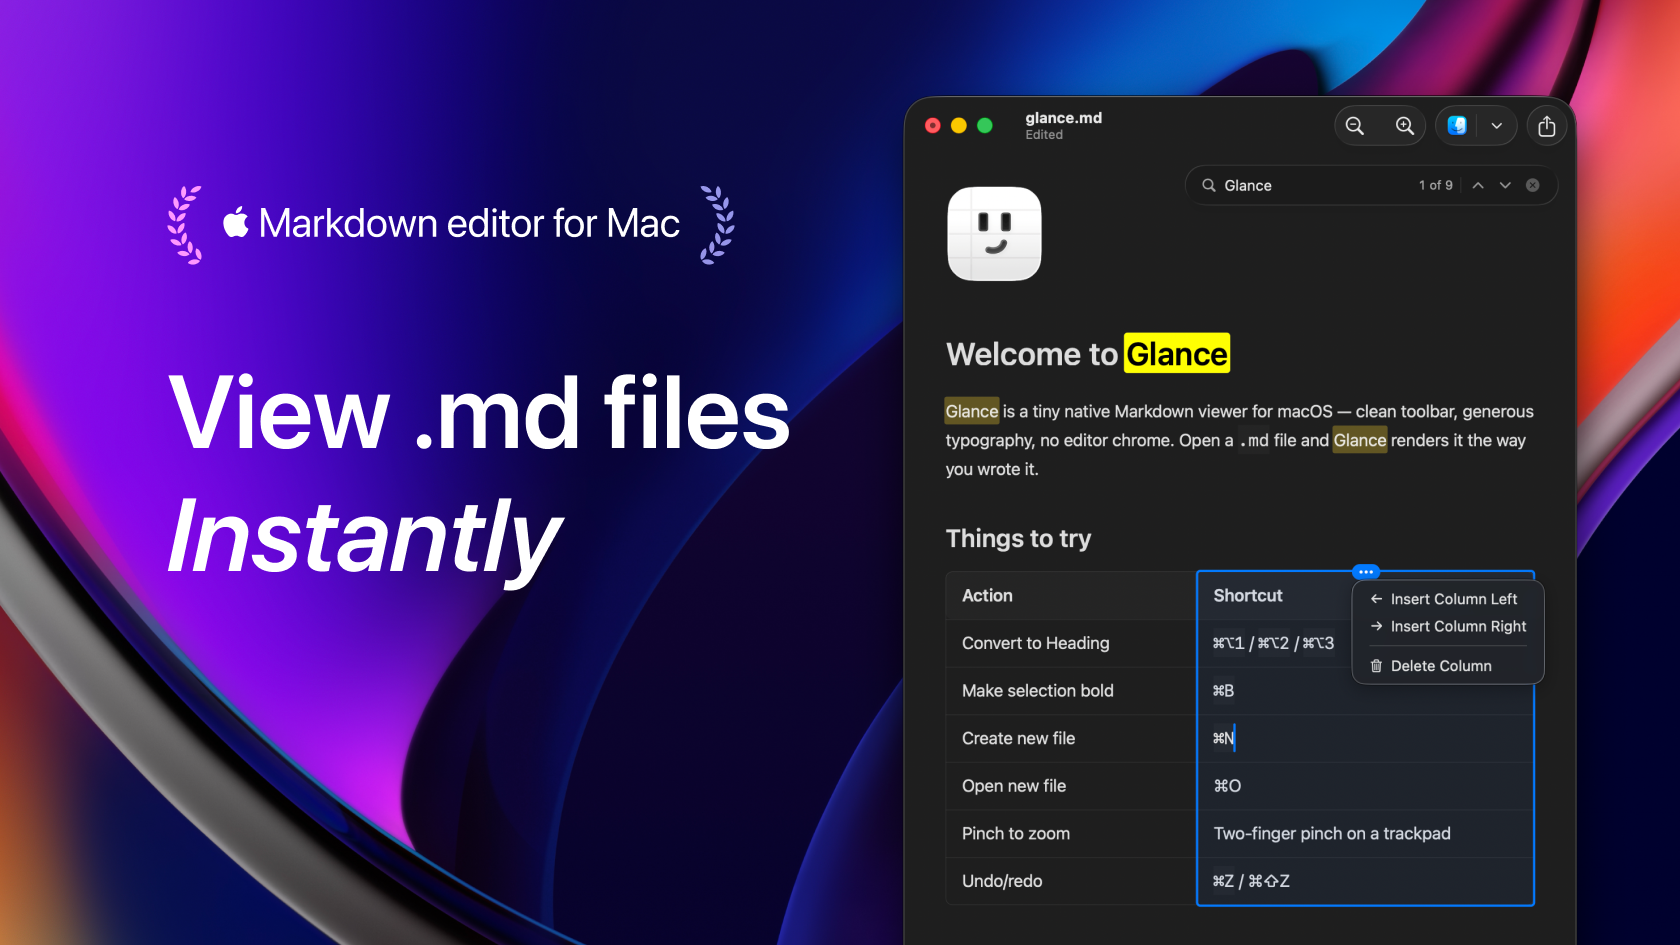1680x945 pixels.
Task: Click the ⌘O shortcut cell
Action: pyautogui.click(x=1365, y=786)
